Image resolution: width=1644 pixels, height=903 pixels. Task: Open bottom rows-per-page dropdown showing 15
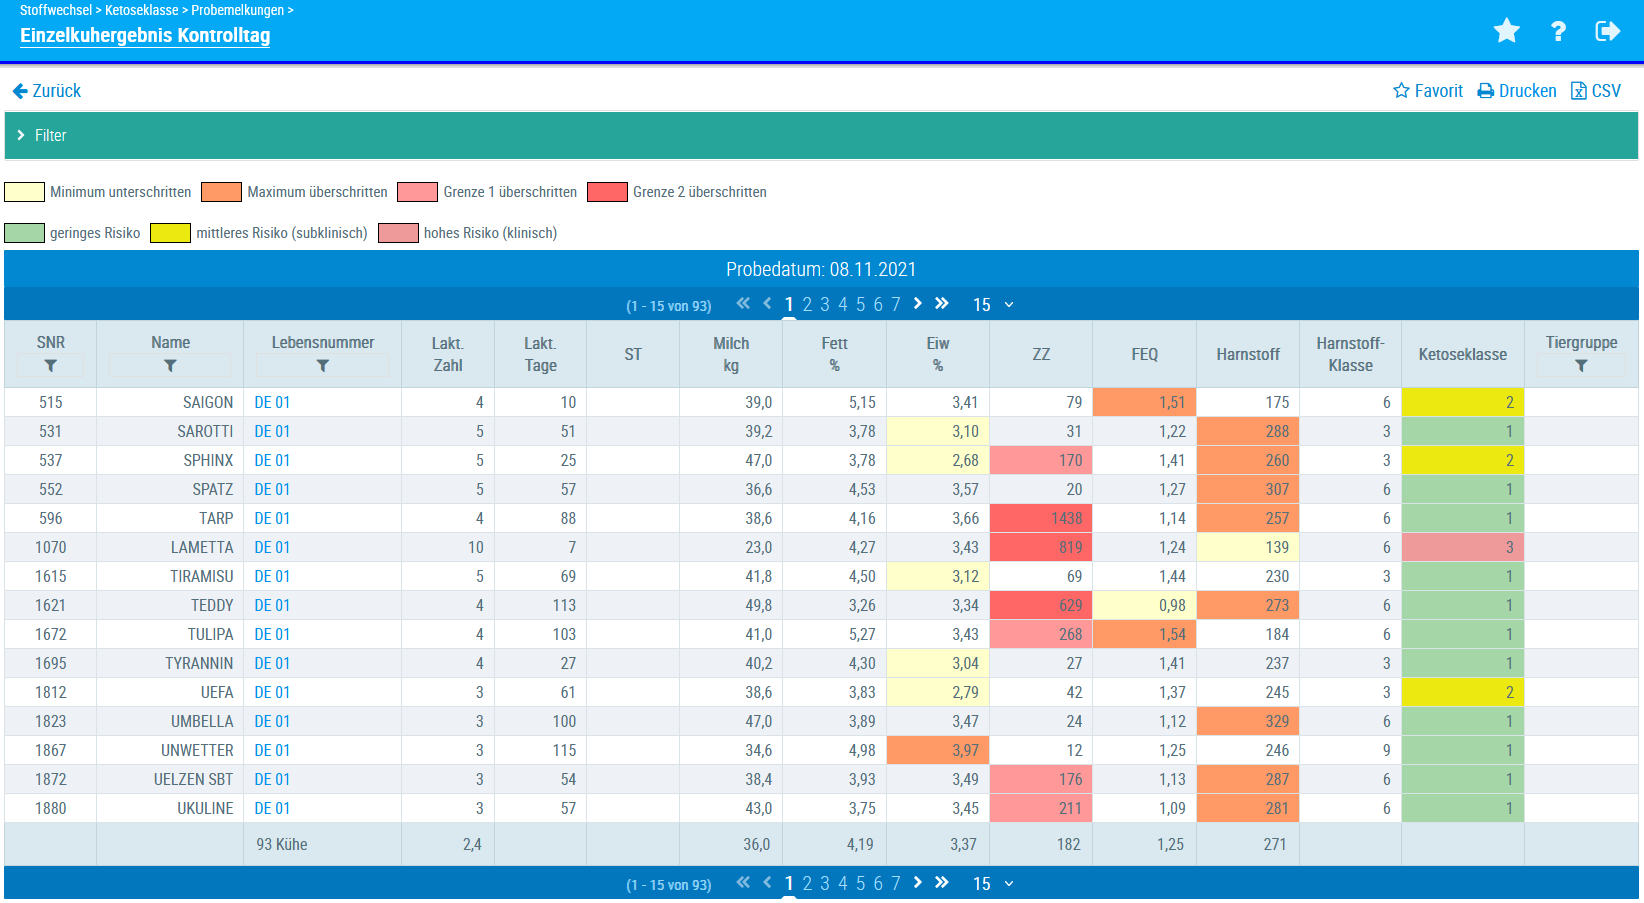(x=993, y=884)
